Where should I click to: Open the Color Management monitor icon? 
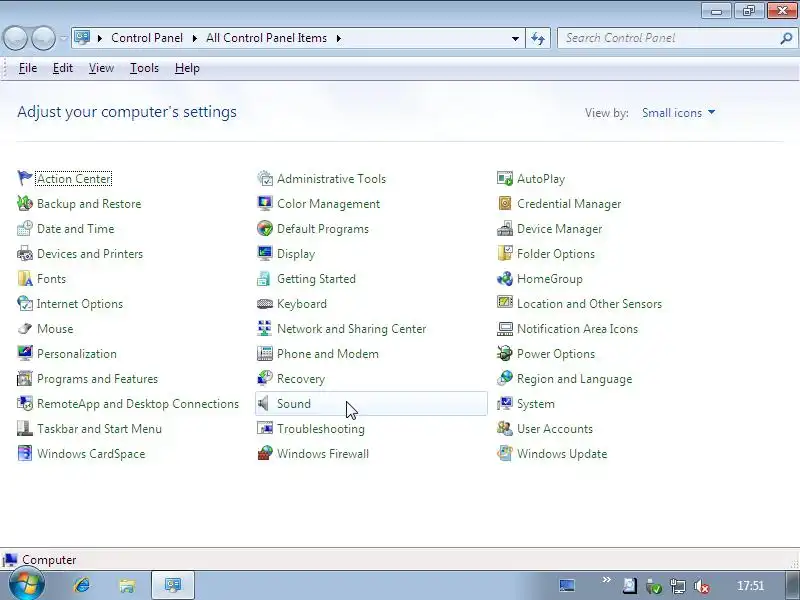coord(265,204)
